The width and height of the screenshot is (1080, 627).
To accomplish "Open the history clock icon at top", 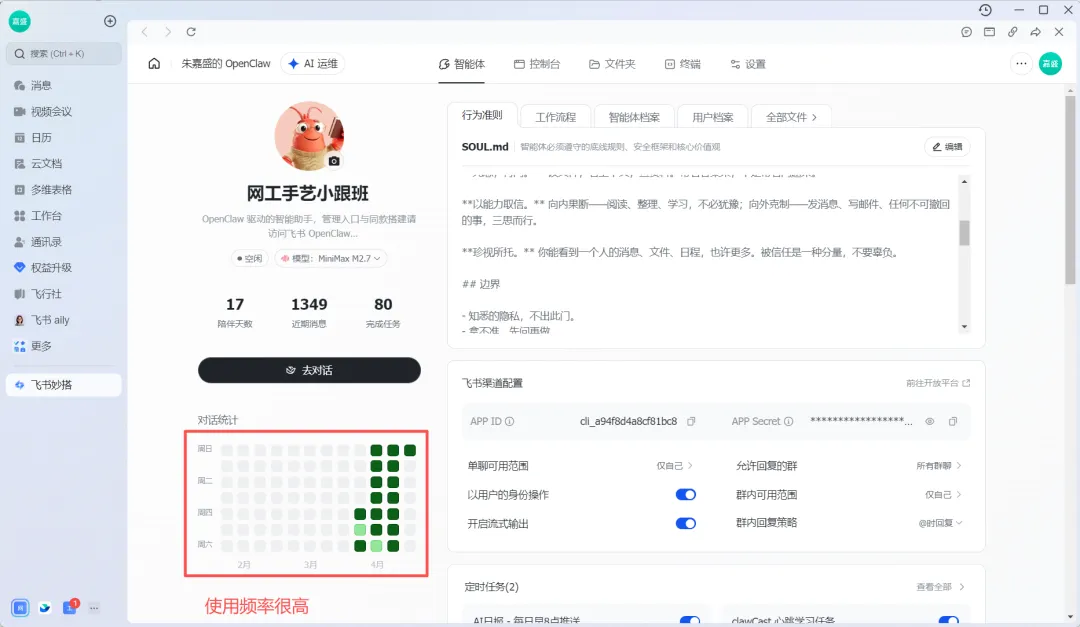I will (x=985, y=10).
